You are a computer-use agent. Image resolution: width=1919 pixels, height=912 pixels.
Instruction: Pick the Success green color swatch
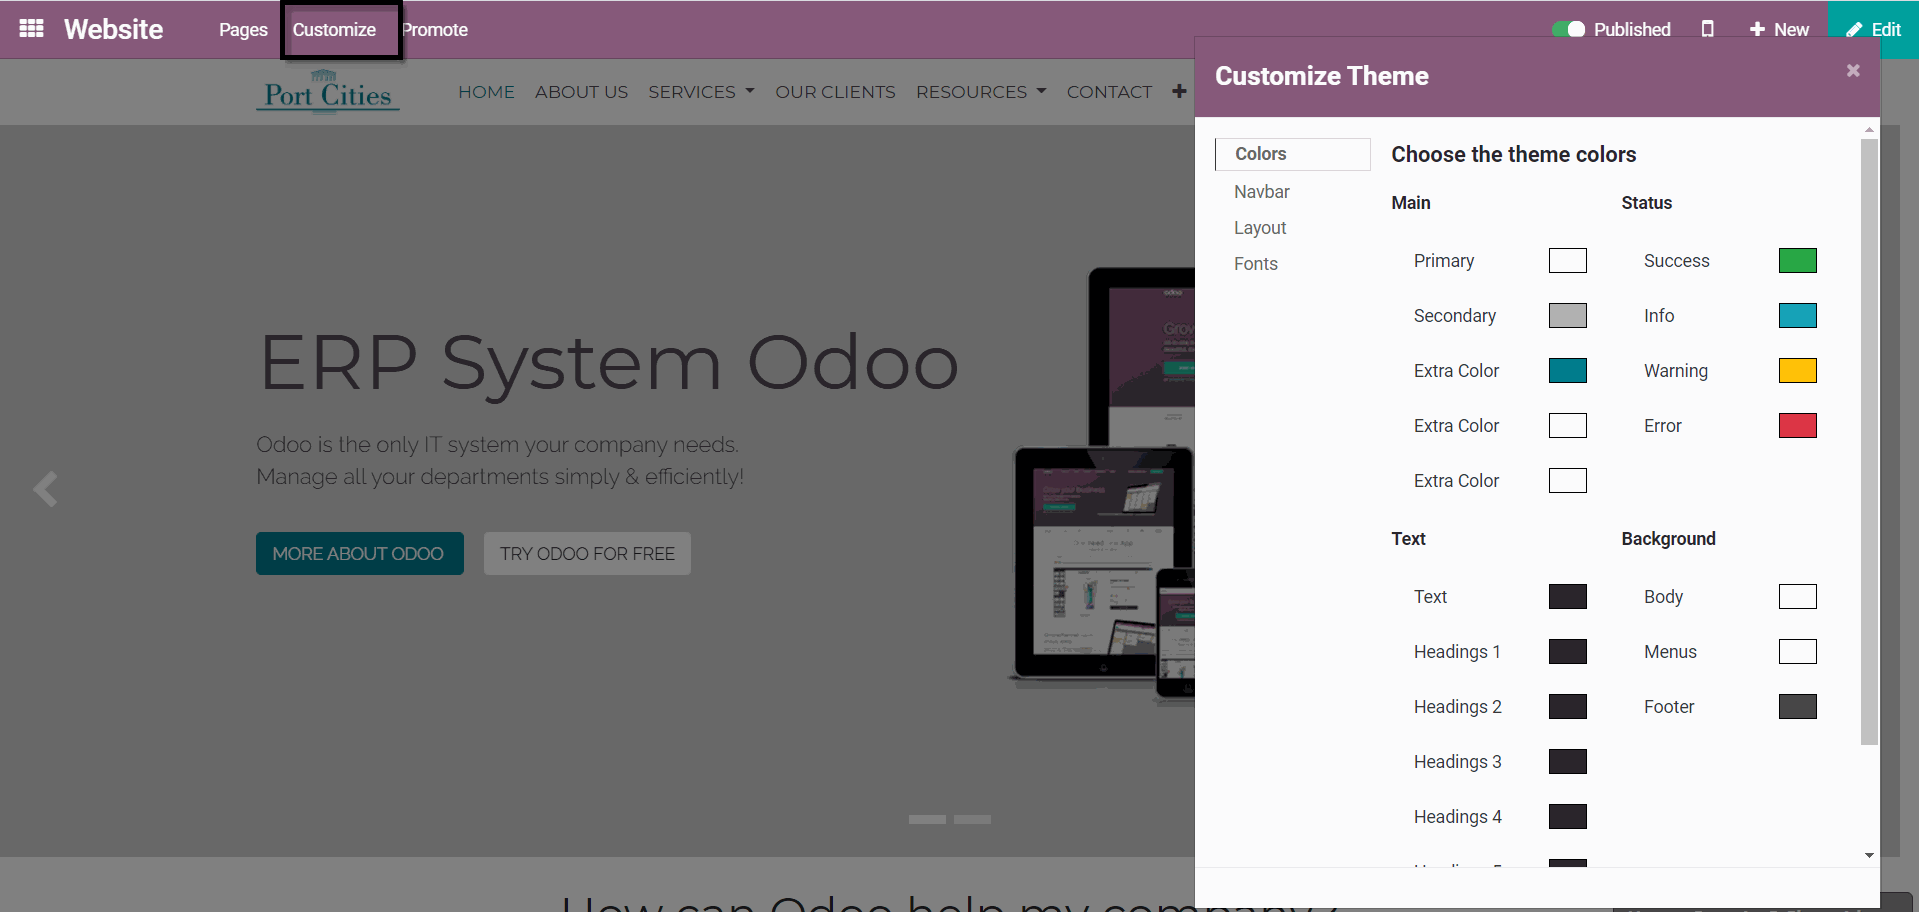pyautogui.click(x=1797, y=261)
